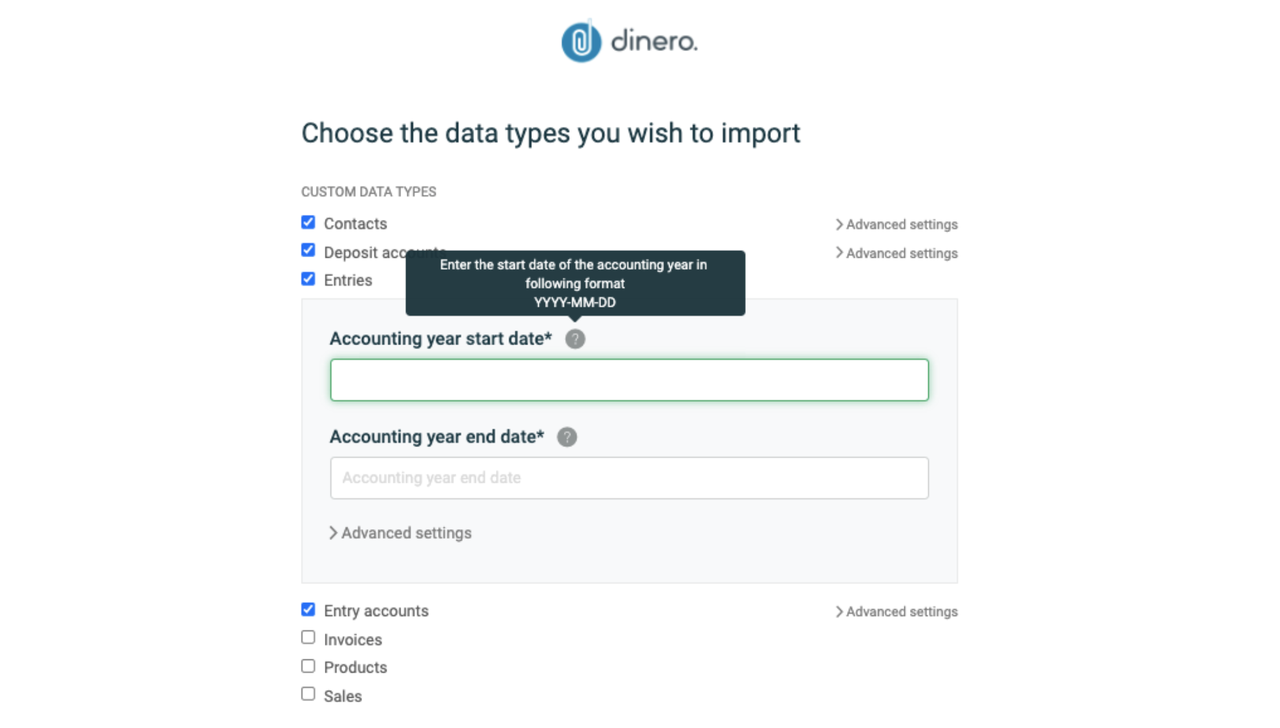Viewport: 1280px width, 728px height.
Task: Uncheck the Entries checkbox
Action: [x=308, y=279]
